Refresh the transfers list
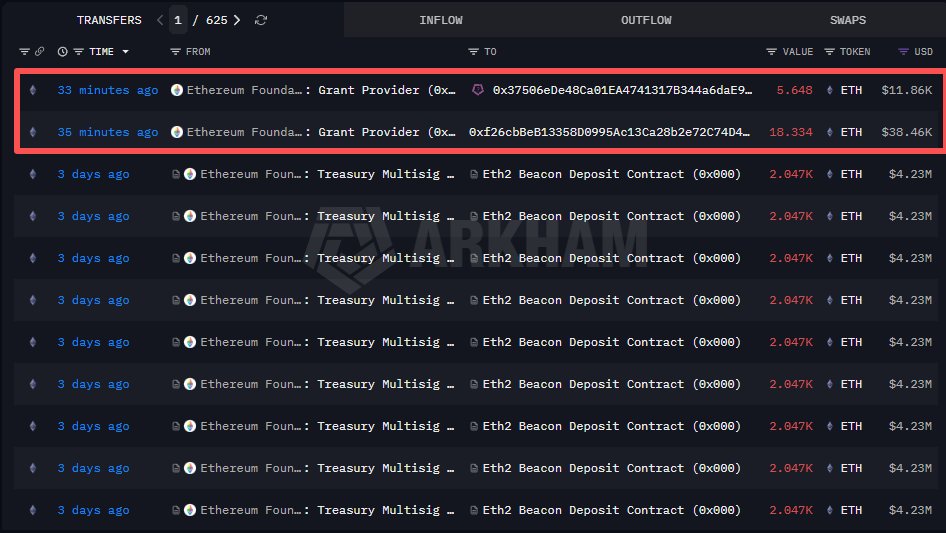This screenshot has width=946, height=533. coord(261,20)
